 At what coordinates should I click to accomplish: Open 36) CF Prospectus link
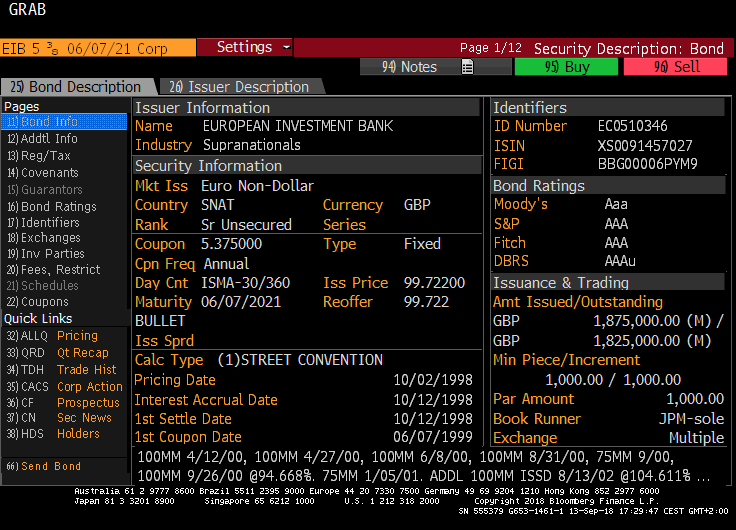tap(63, 402)
